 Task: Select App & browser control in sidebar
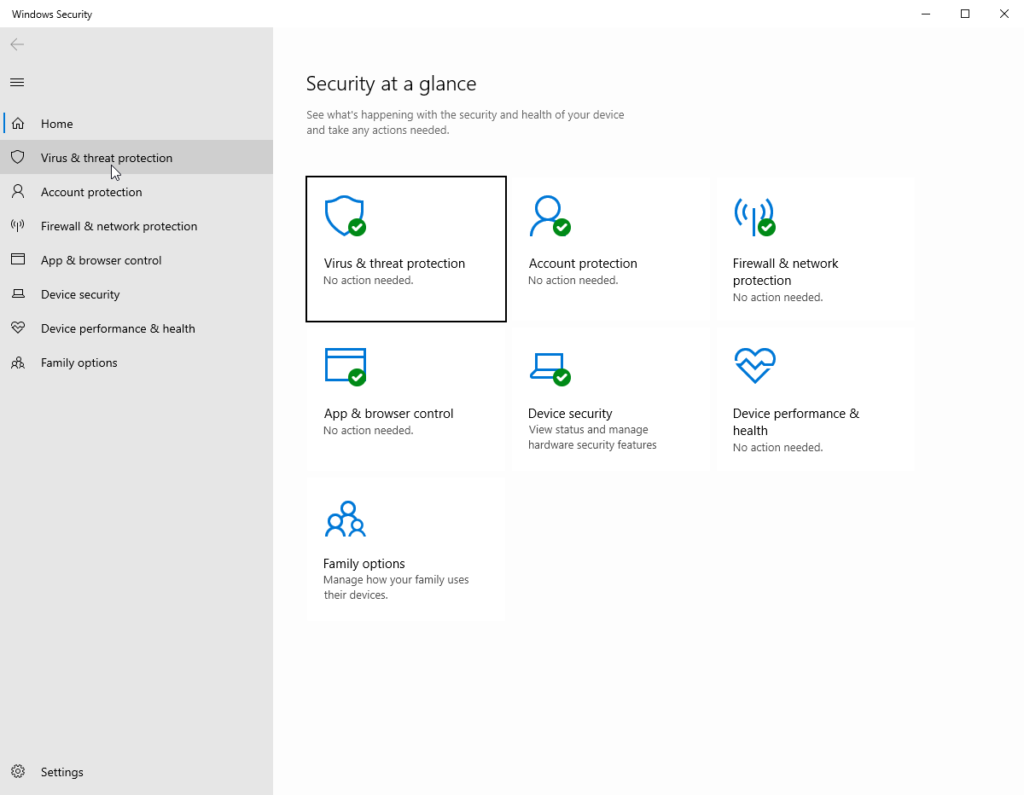point(136,260)
